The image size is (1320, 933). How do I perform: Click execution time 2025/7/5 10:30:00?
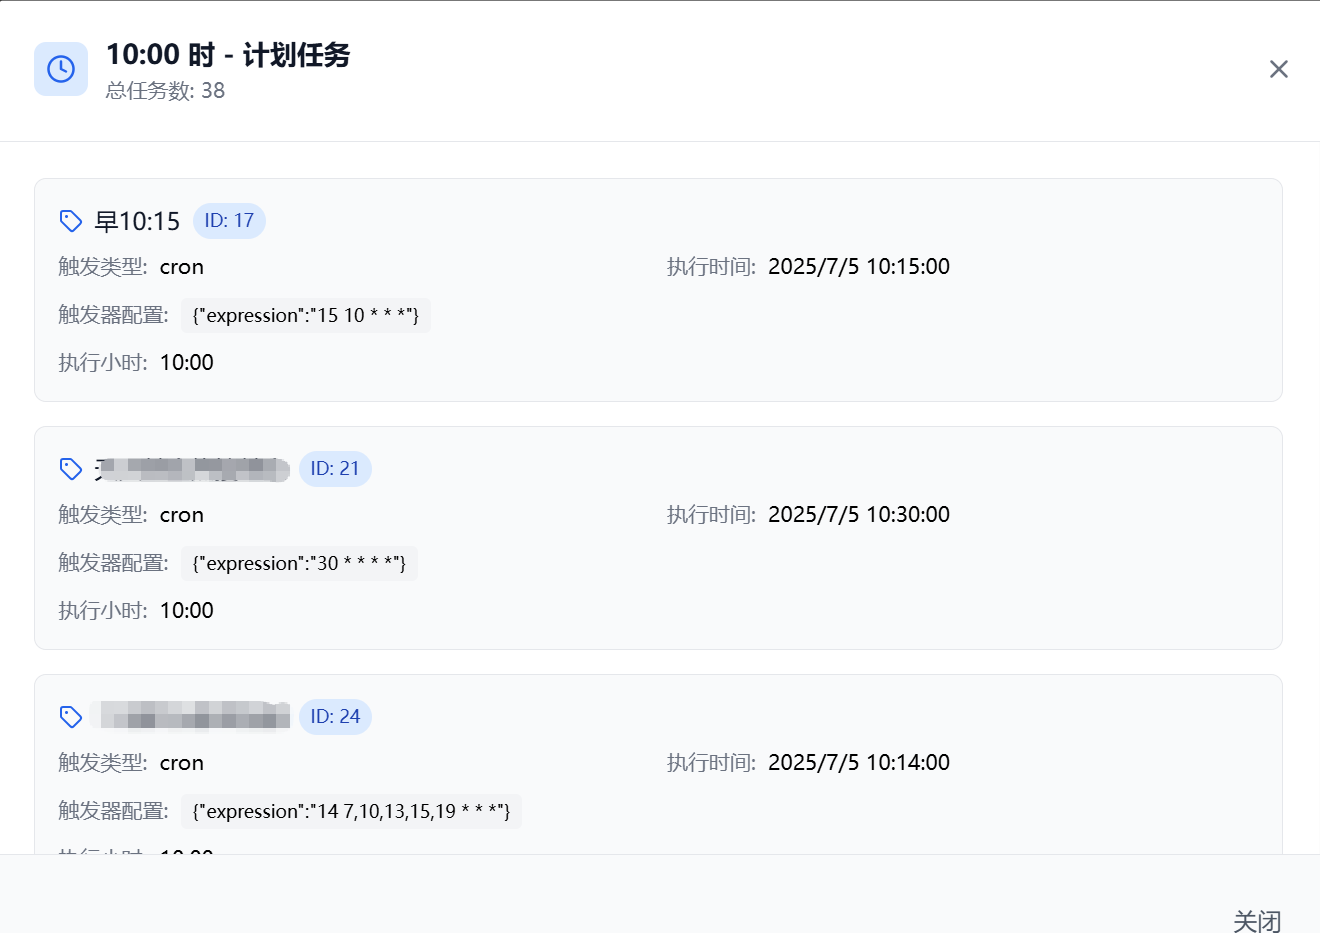(x=859, y=515)
